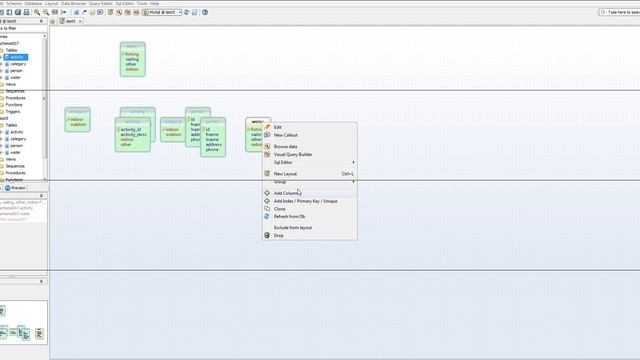Switch to the Preview tab in the left panel
The width and height of the screenshot is (640, 360).
(x=16, y=188)
